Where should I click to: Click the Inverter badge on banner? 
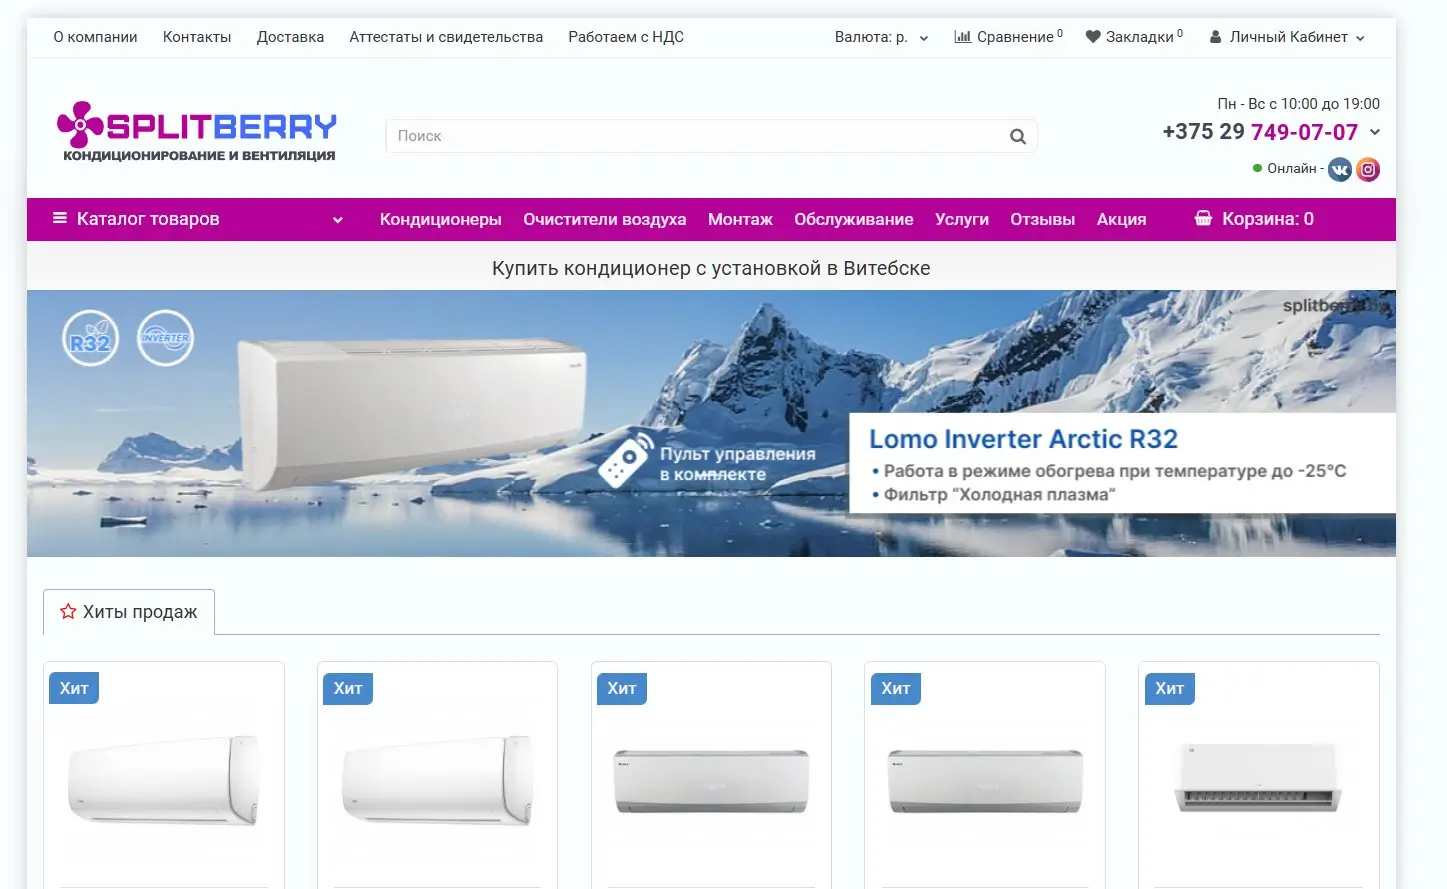coord(165,338)
